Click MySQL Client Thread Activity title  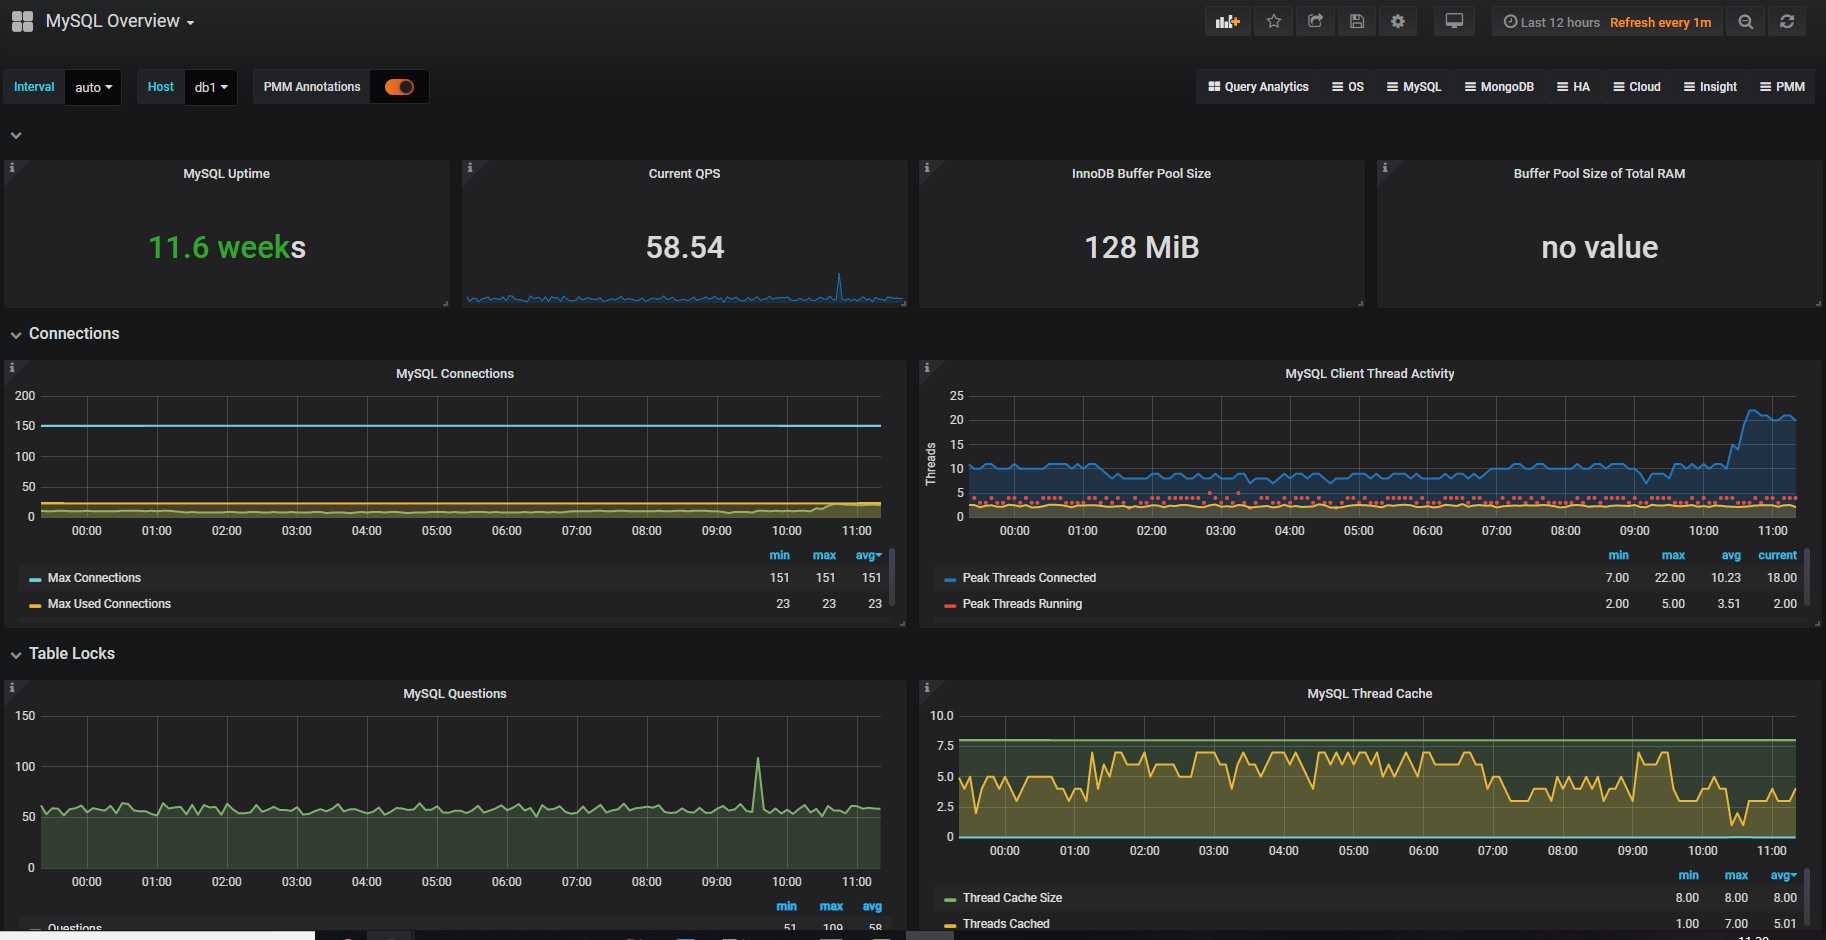pyautogui.click(x=1370, y=374)
